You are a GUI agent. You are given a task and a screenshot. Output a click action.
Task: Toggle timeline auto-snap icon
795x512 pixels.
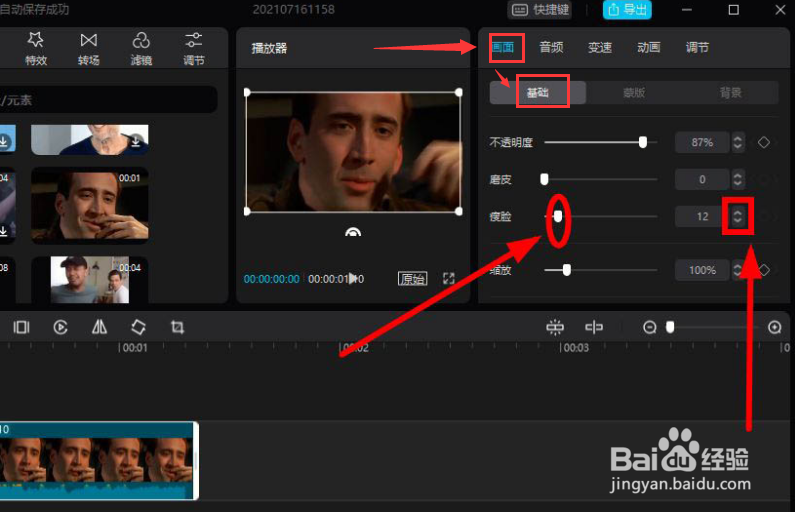(x=555, y=327)
